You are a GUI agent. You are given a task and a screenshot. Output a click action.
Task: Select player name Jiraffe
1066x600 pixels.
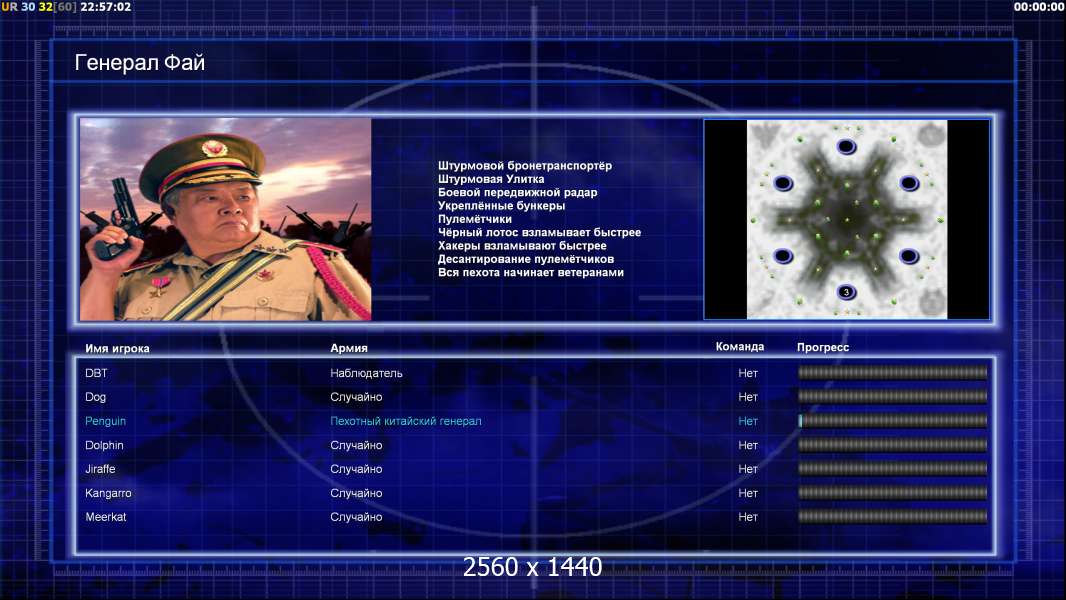[x=100, y=469]
